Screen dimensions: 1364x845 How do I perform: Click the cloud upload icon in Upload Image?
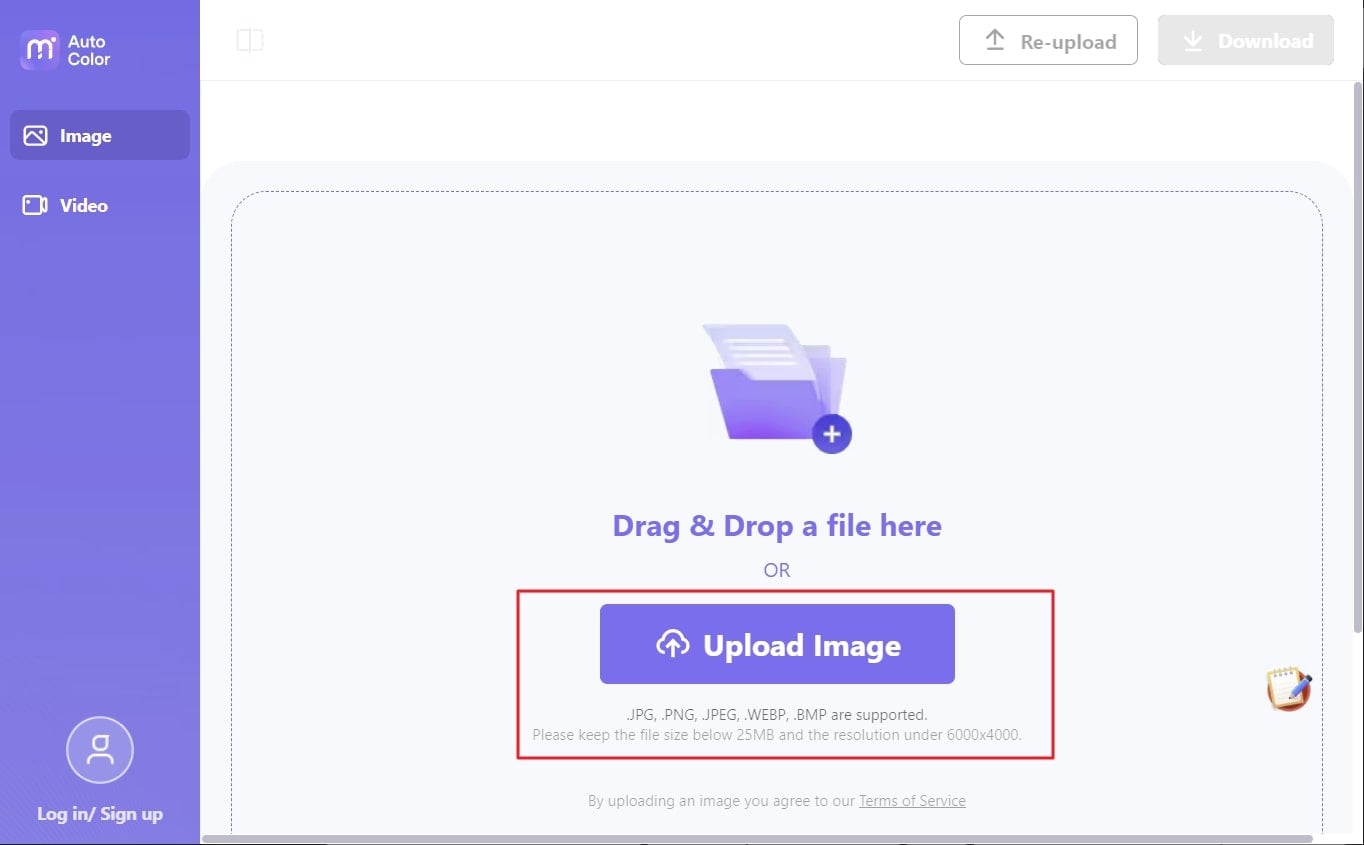[674, 644]
